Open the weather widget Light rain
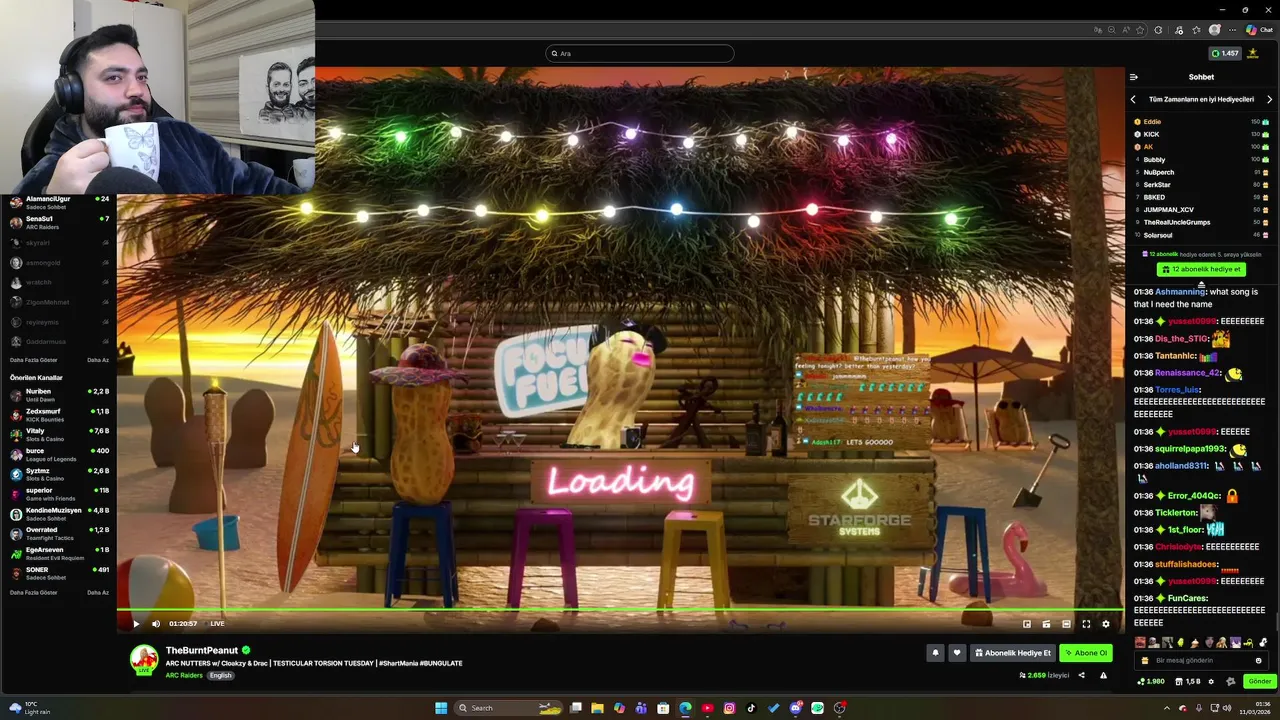 pos(30,708)
